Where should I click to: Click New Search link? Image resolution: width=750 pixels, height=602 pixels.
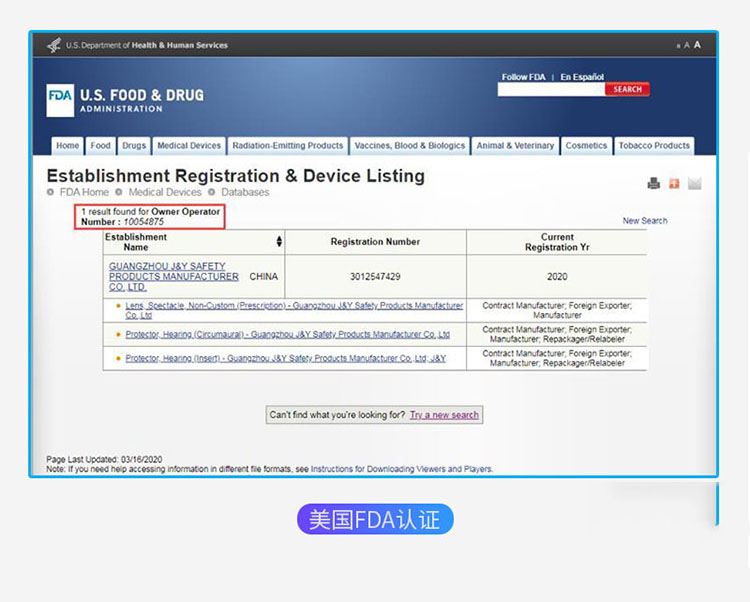point(645,221)
